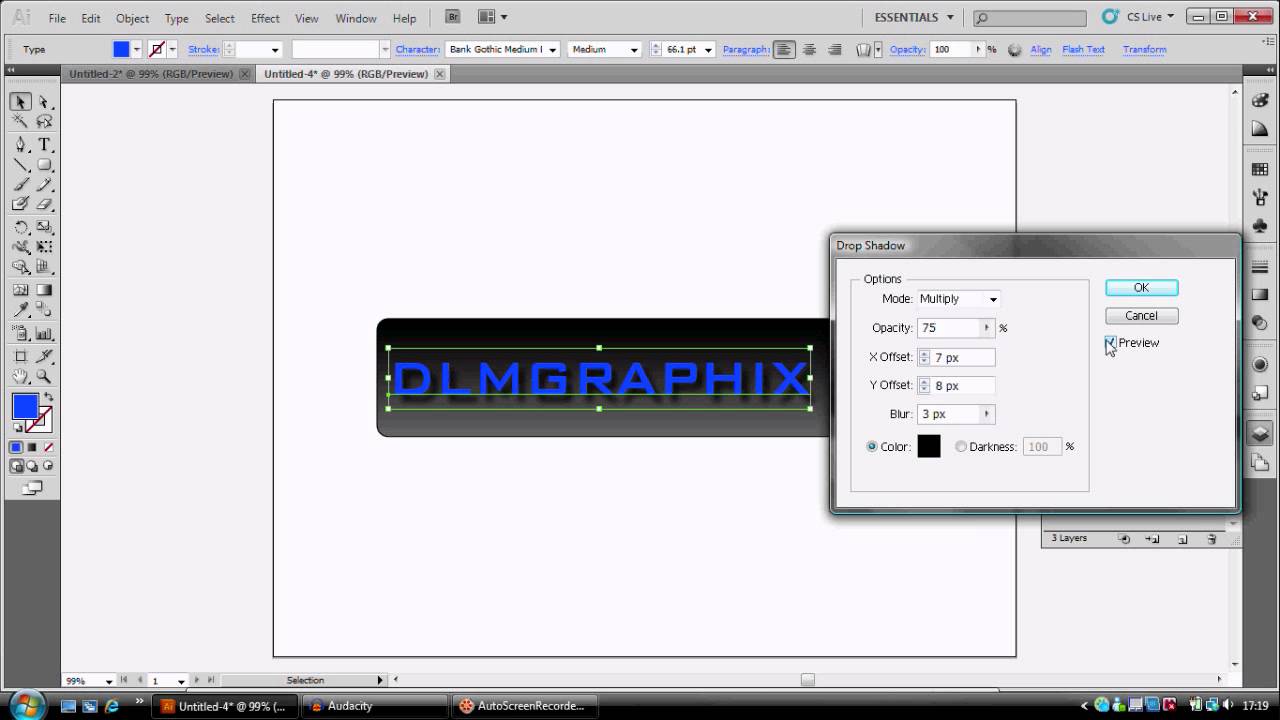The width and height of the screenshot is (1280, 720).
Task: Open the Paragraph panel link
Action: (746, 49)
